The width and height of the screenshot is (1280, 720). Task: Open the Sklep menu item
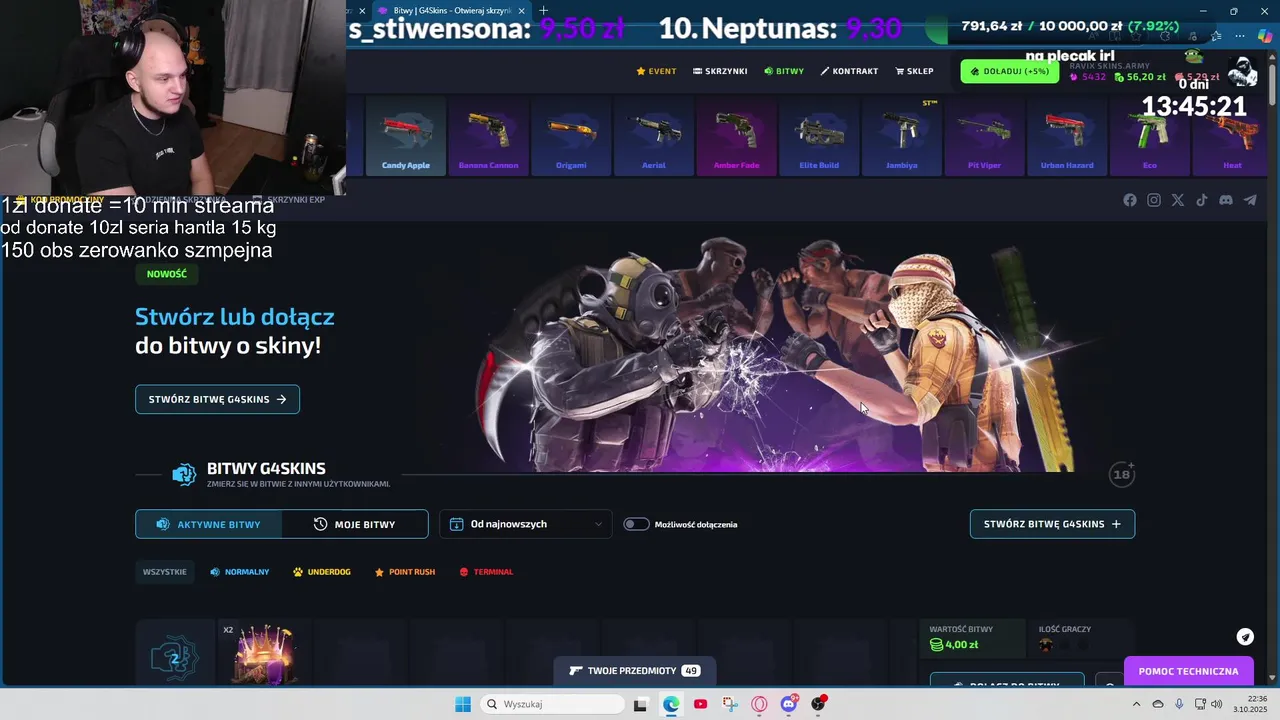(914, 71)
